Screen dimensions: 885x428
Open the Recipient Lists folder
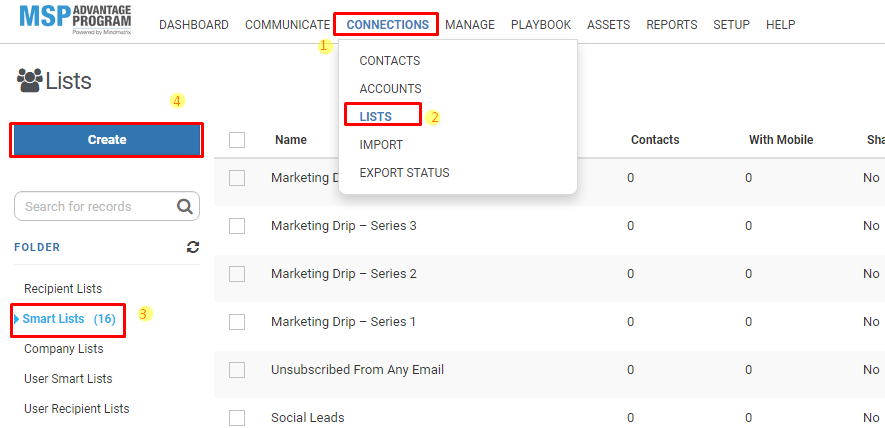[63, 289]
